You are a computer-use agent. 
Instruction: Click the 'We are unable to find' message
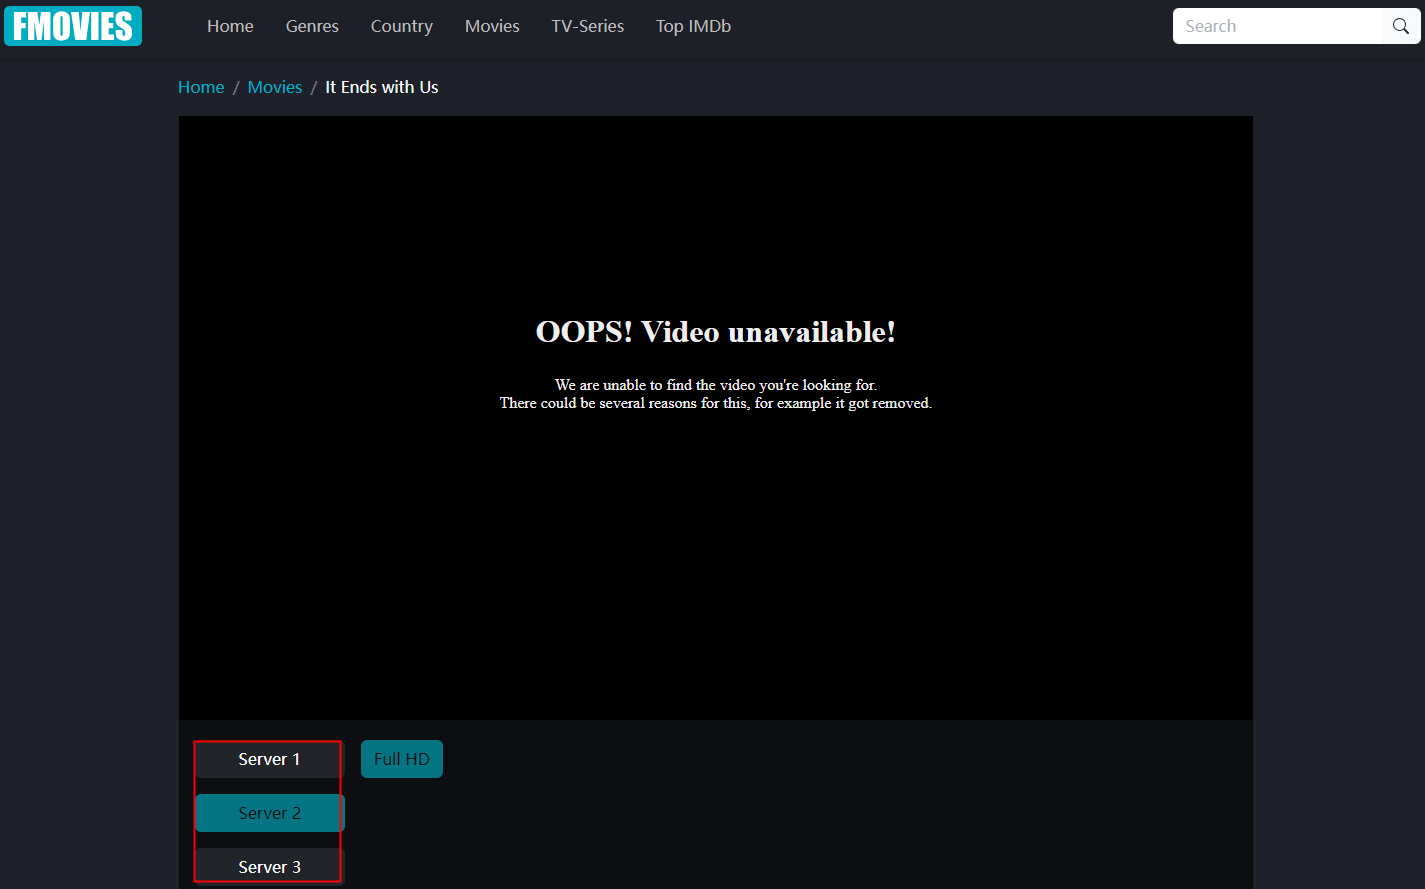(715, 385)
